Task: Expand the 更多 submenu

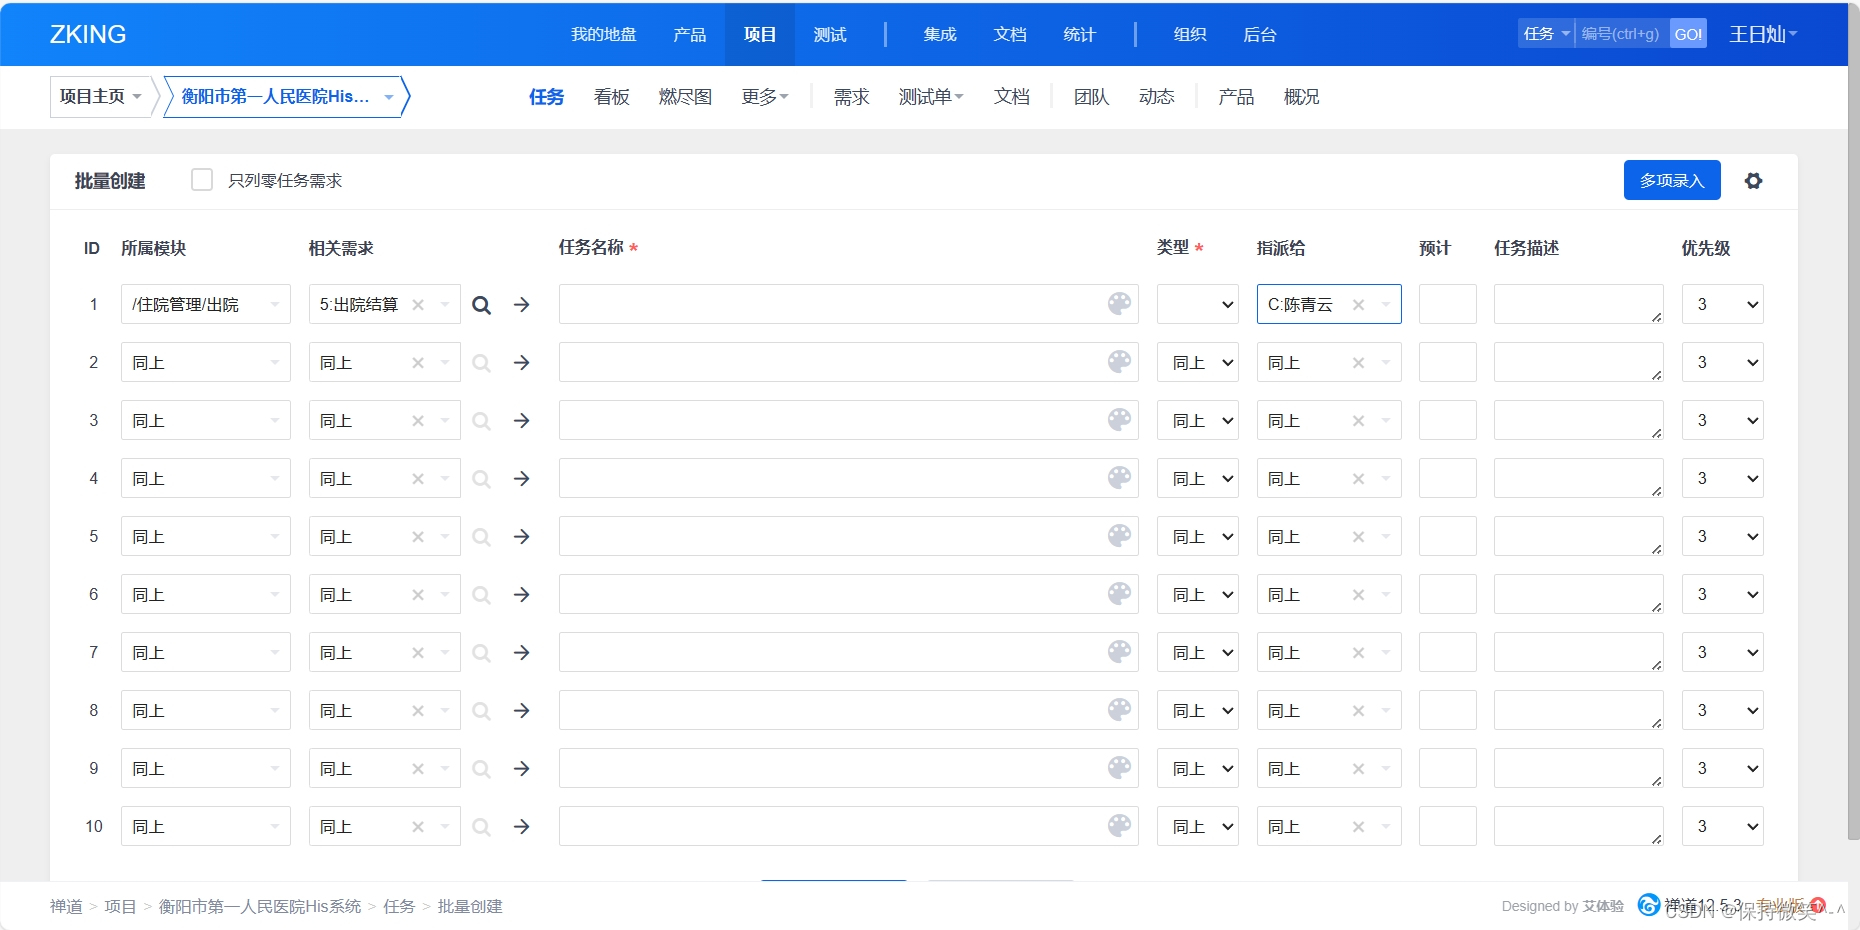Action: [765, 97]
